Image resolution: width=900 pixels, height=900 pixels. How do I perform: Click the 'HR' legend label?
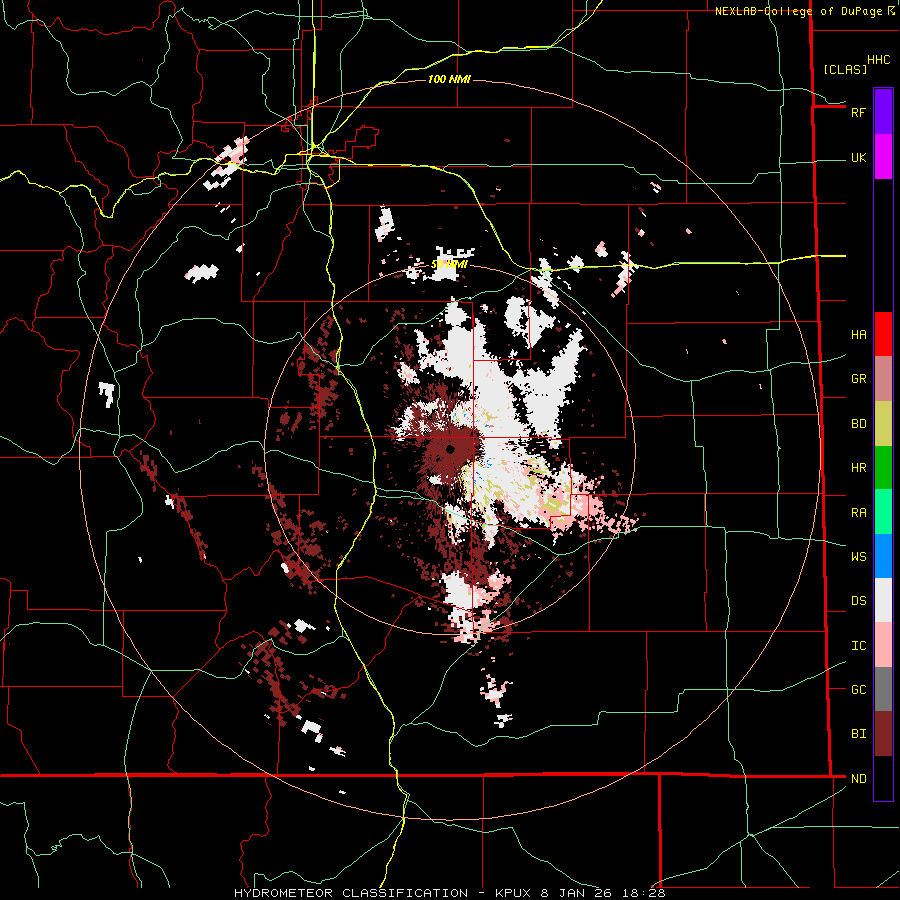click(858, 468)
